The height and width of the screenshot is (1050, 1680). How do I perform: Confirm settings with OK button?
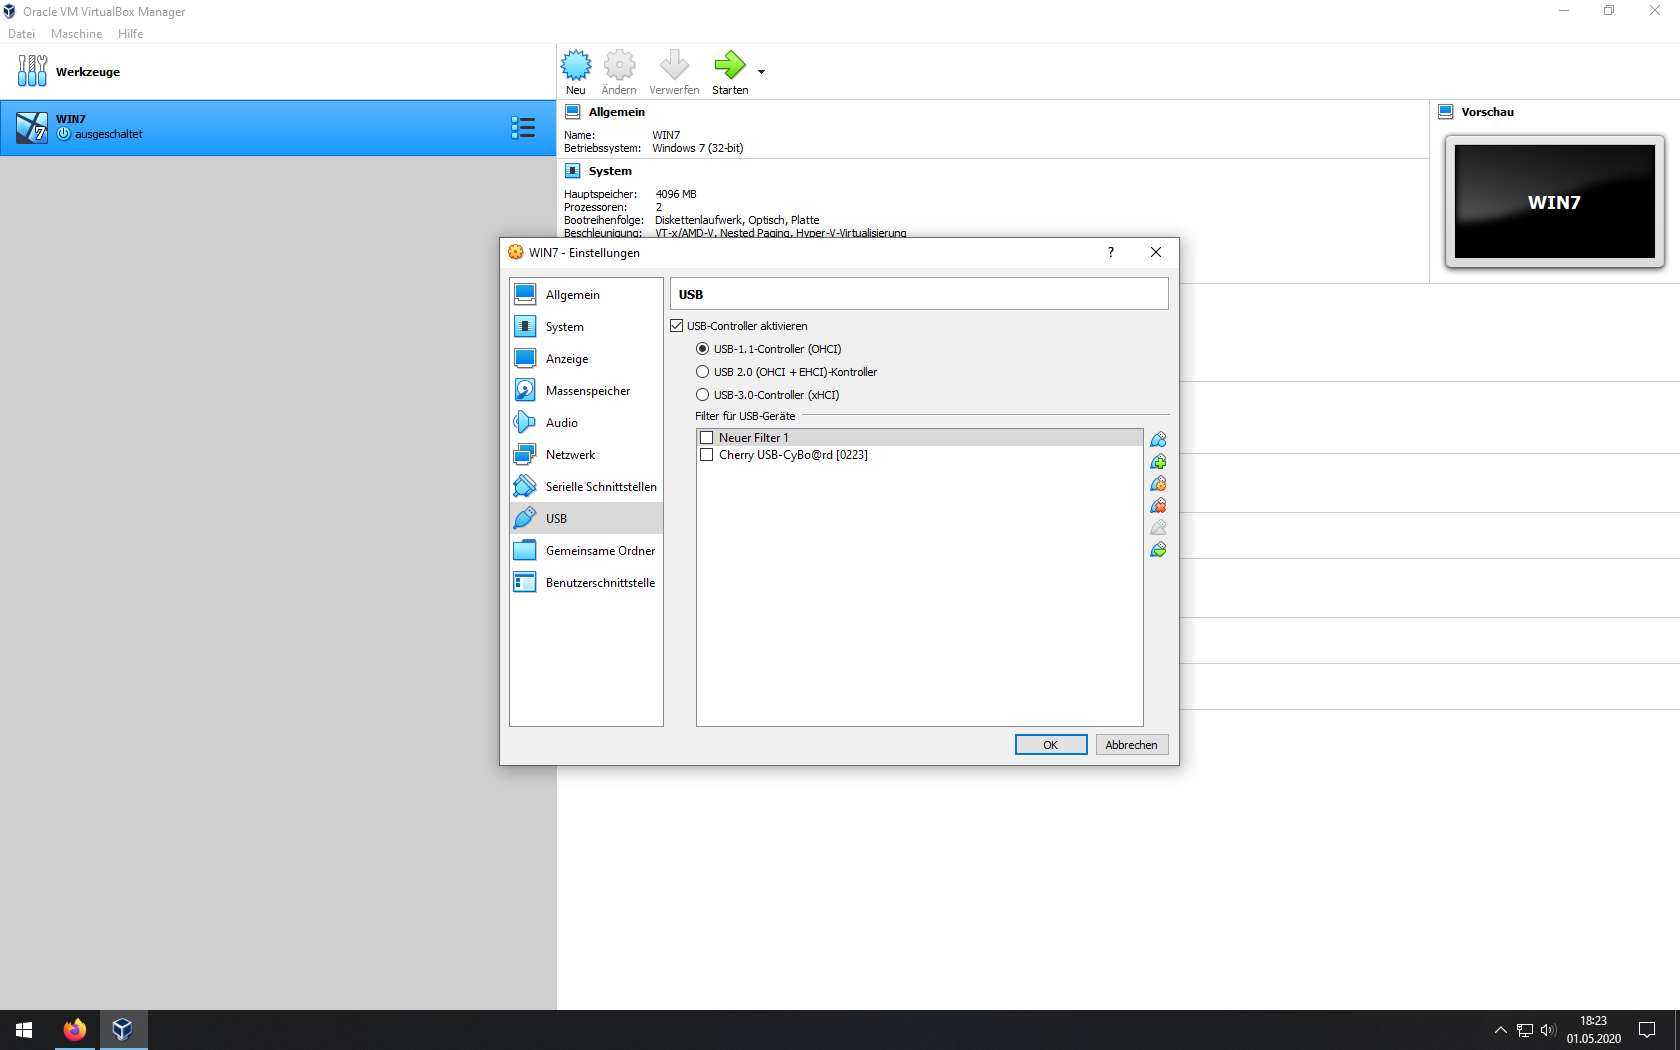point(1051,745)
